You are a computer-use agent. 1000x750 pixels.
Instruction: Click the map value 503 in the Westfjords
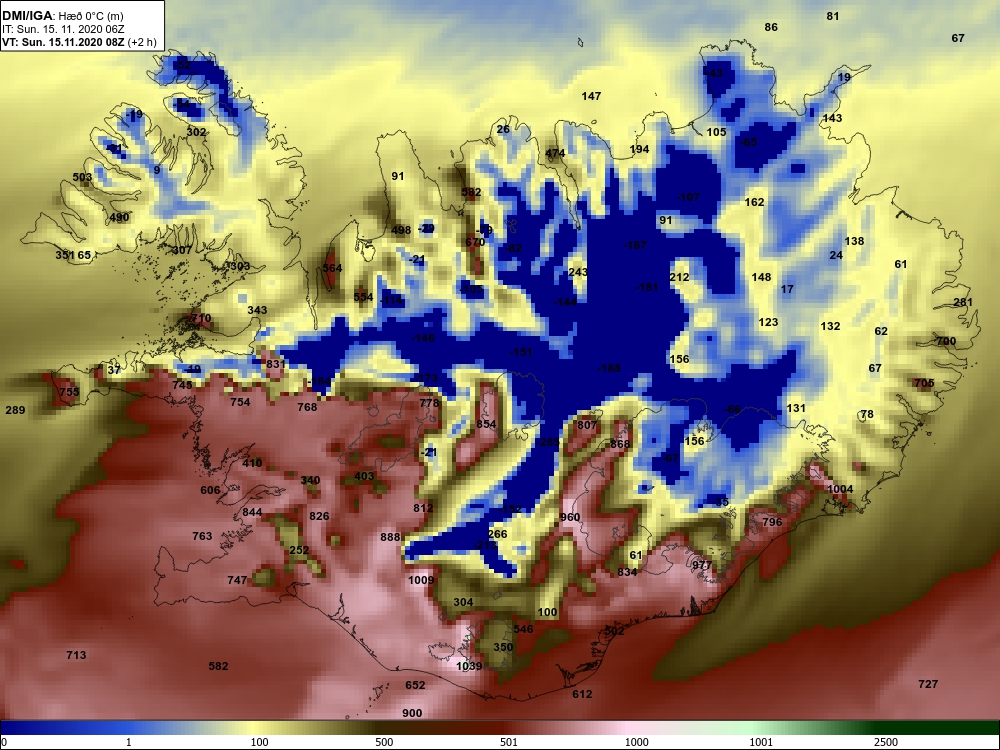[x=82, y=177]
